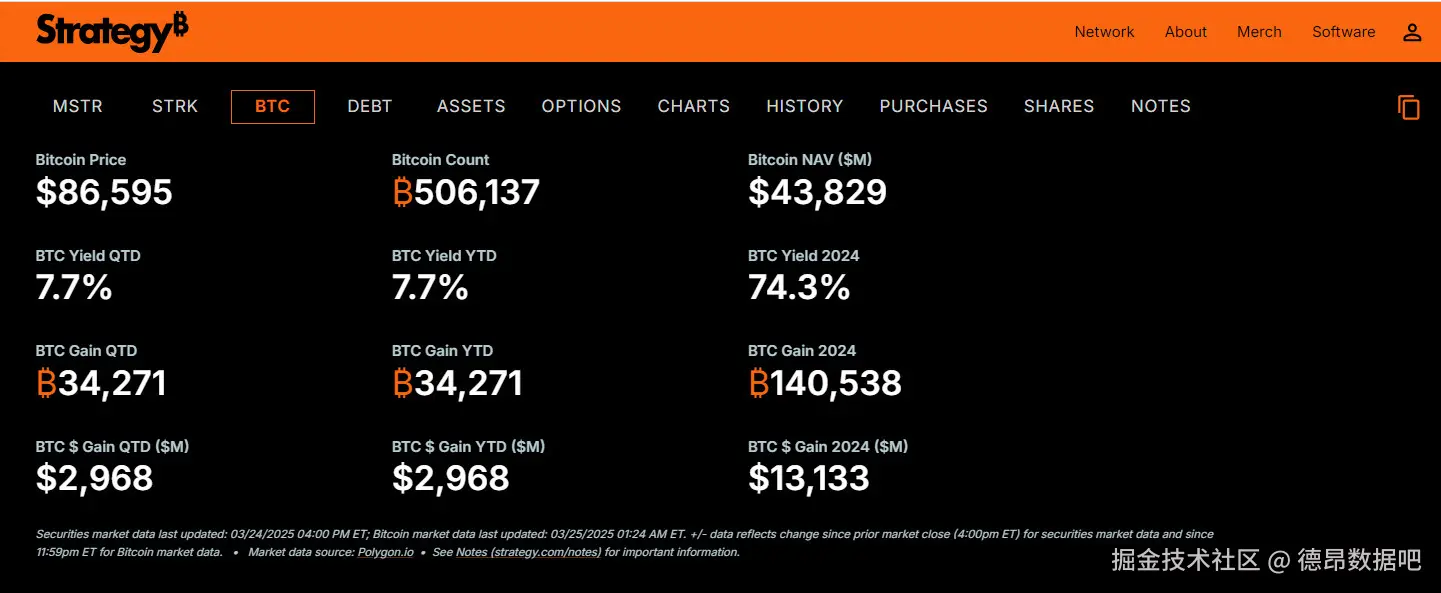Open the Merch link

click(x=1259, y=32)
